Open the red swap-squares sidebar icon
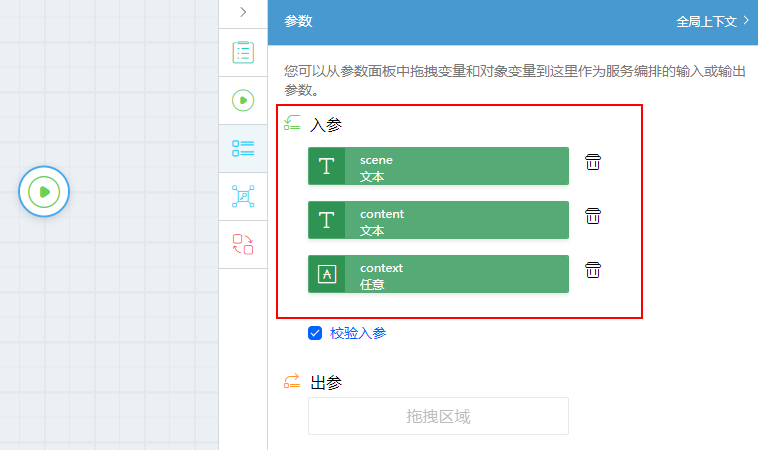The image size is (758, 450). pyautogui.click(x=243, y=245)
